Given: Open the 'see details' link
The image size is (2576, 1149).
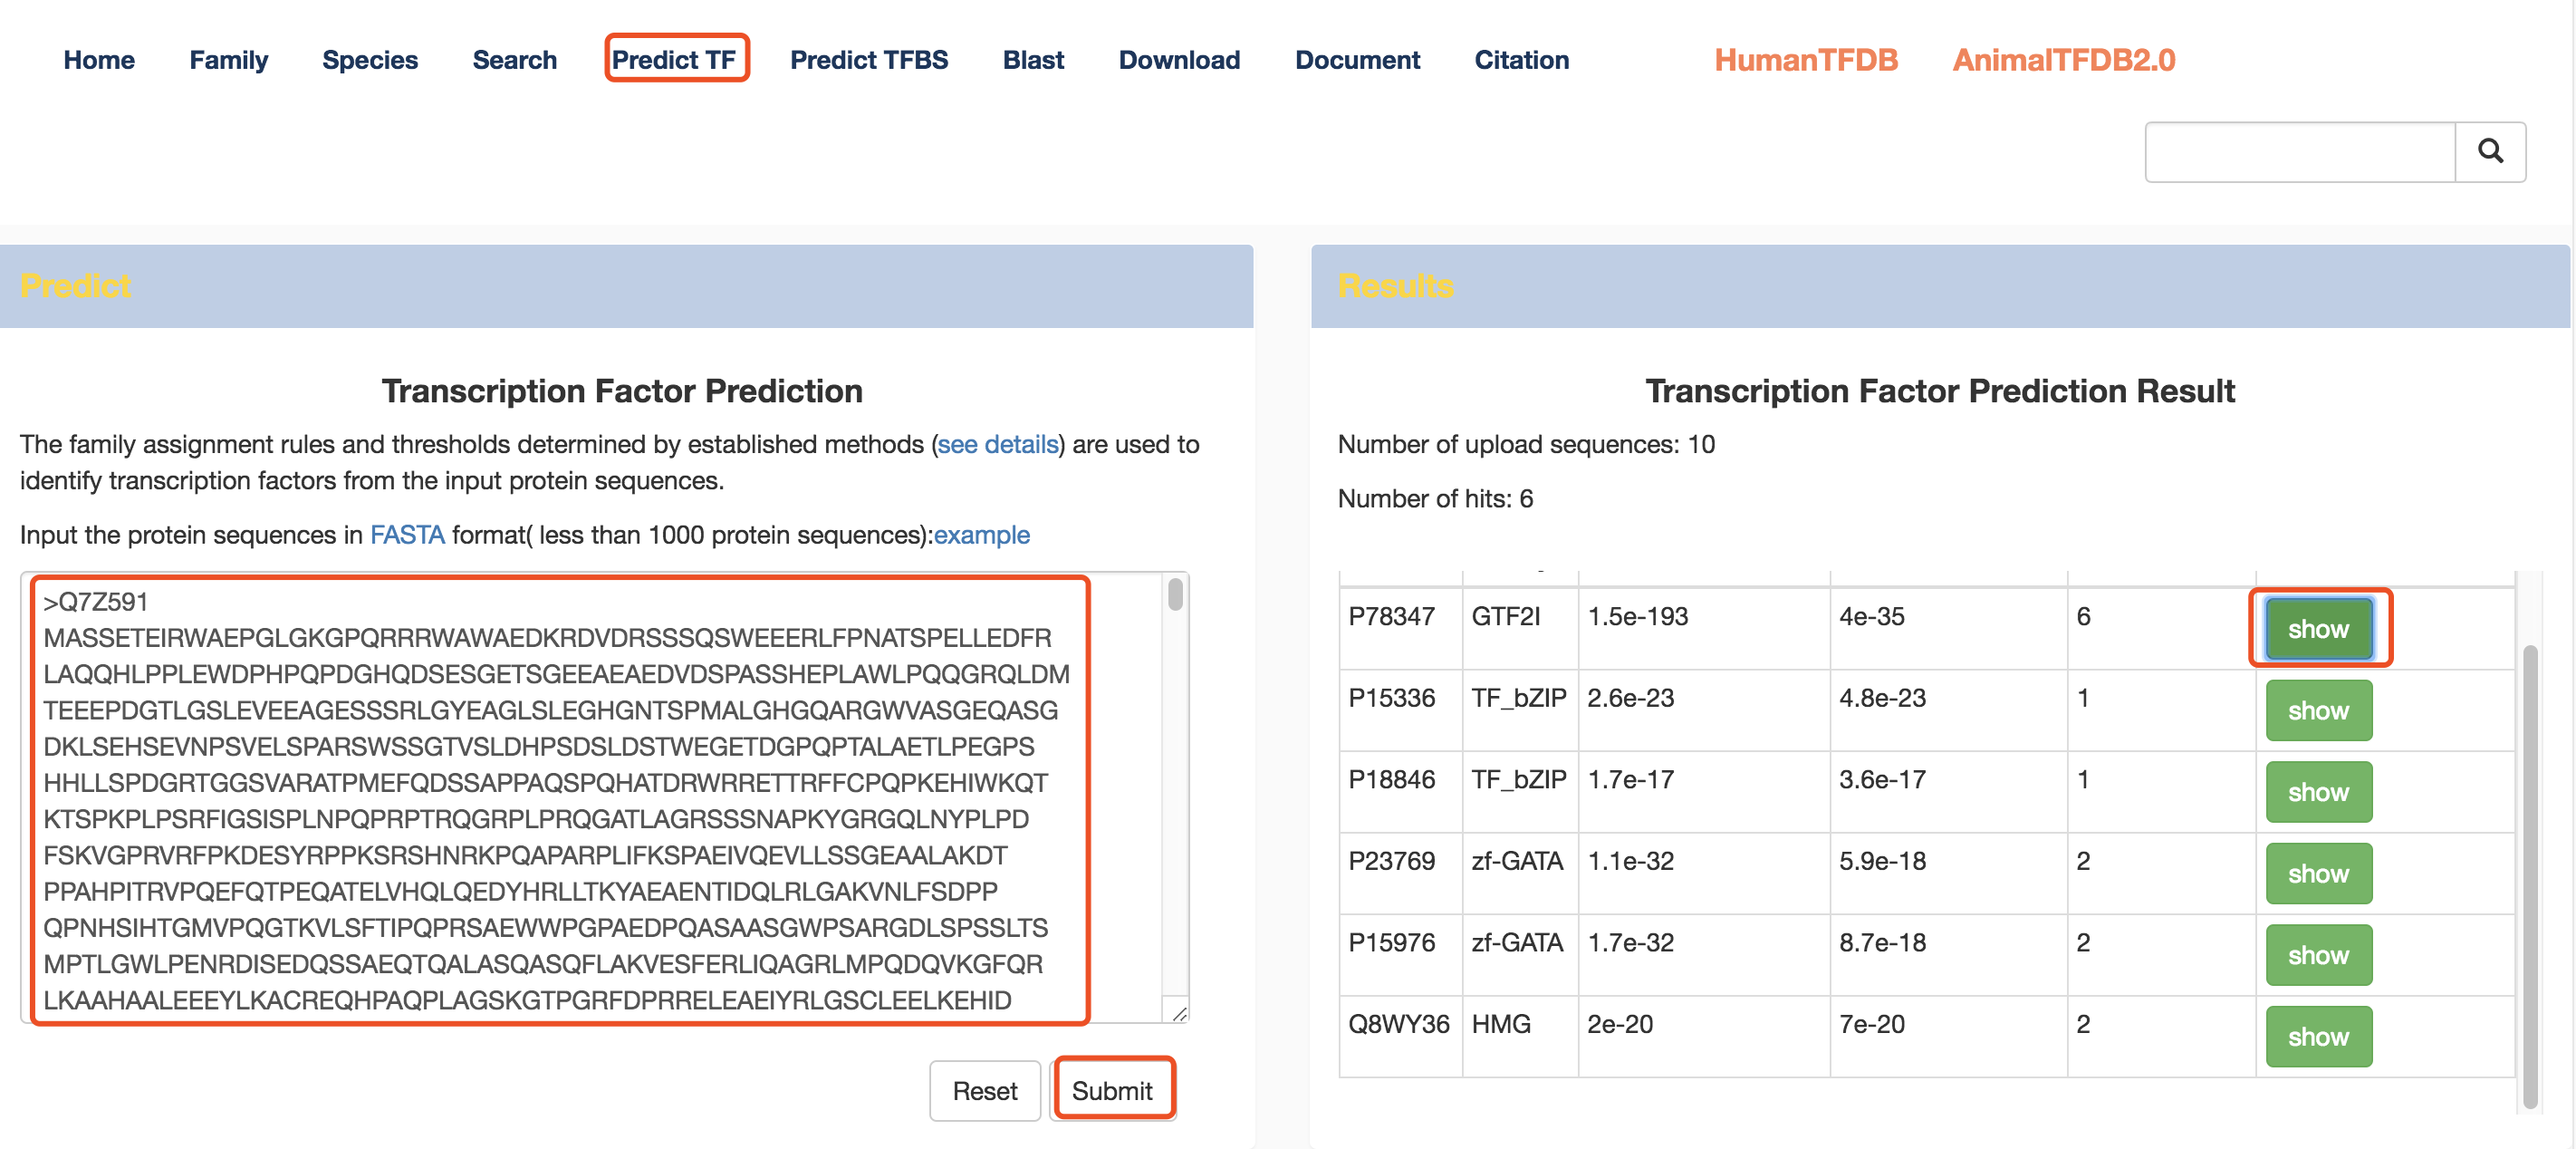Looking at the screenshot, I should pos(997,444).
